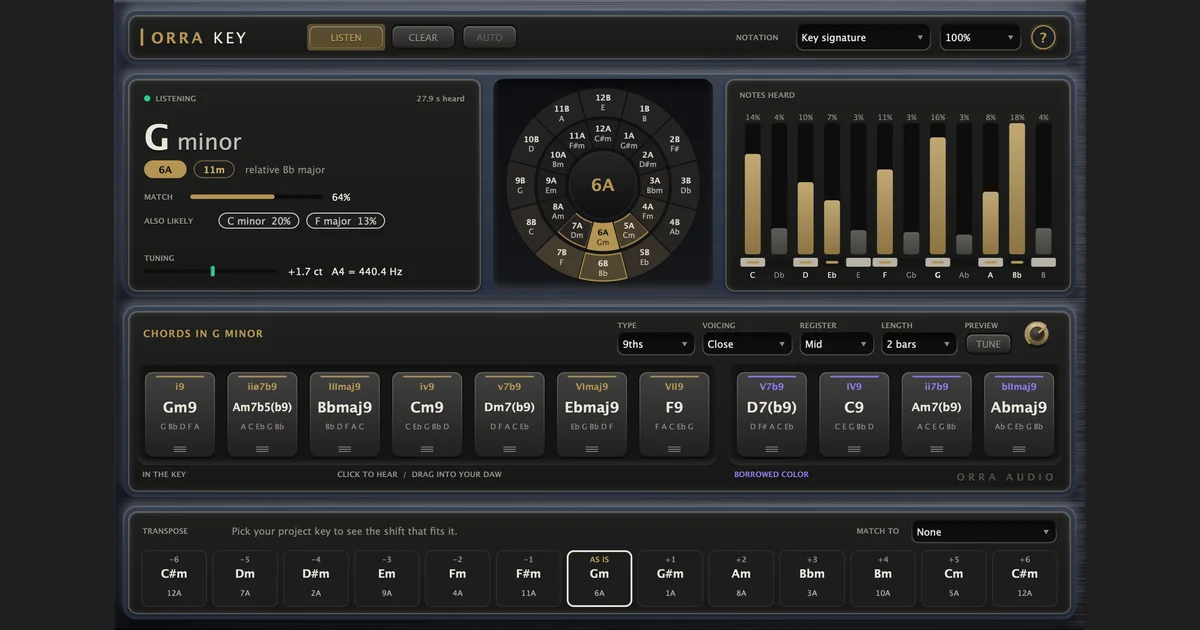Open the Length 2 bars dropdown
Image resolution: width=1200 pixels, height=630 pixels.
[919, 344]
